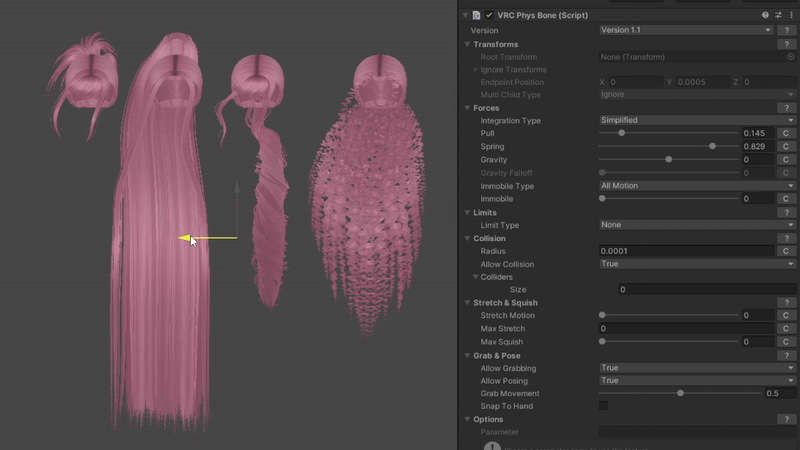Collapse the Colliders list foldout

(476, 277)
